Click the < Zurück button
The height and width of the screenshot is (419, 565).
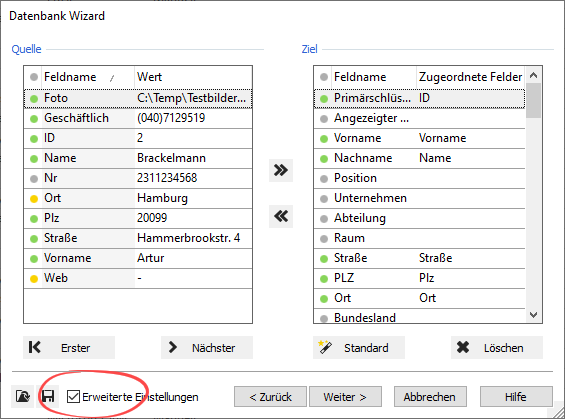(x=270, y=397)
